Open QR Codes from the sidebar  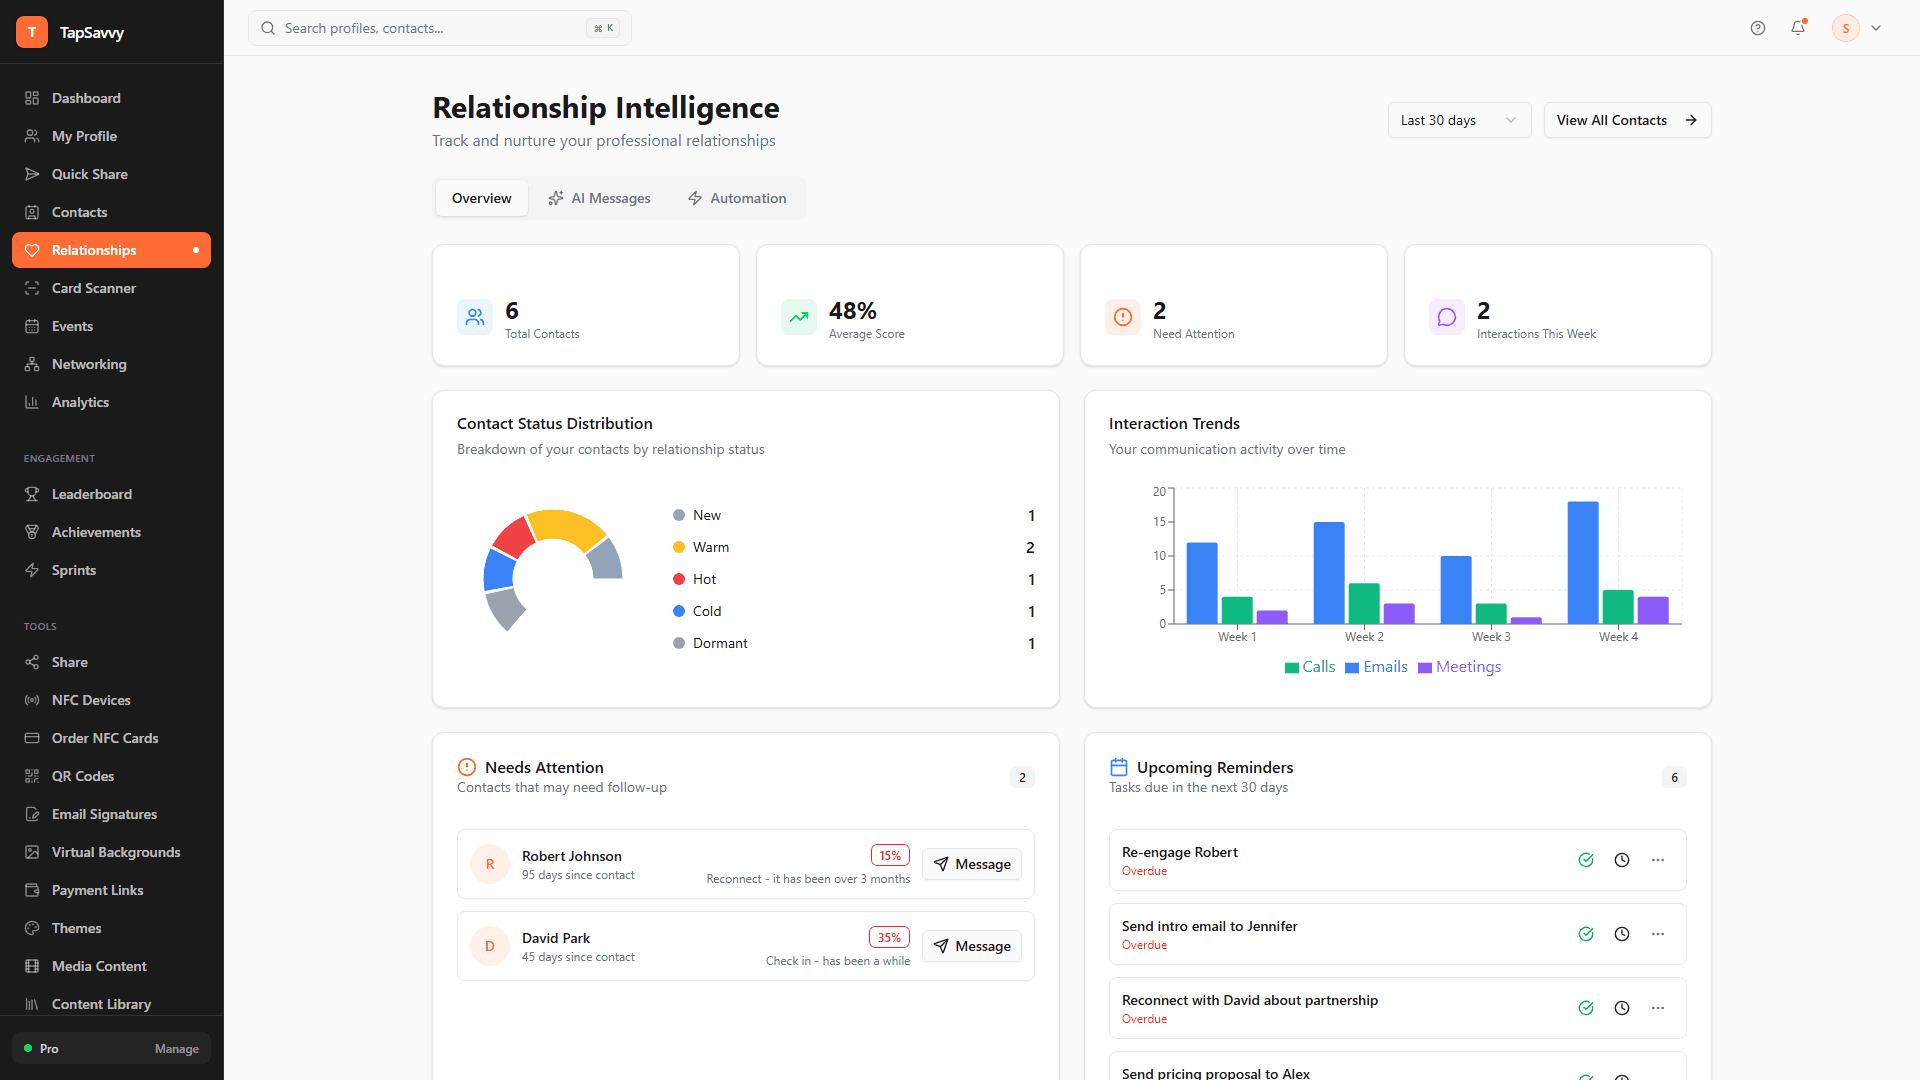point(84,776)
